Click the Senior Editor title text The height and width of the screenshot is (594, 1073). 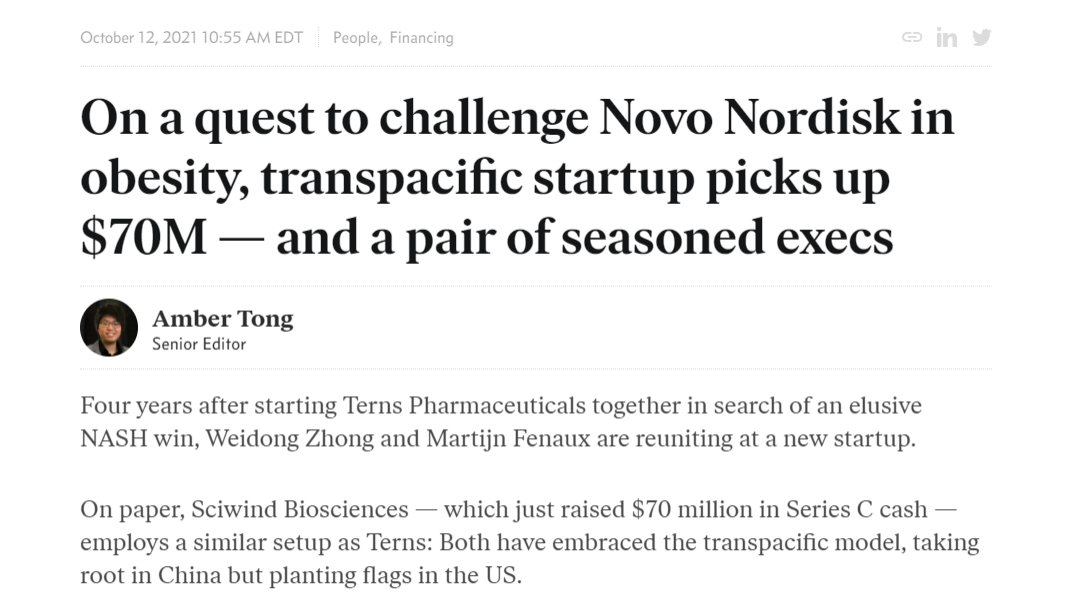click(x=199, y=344)
